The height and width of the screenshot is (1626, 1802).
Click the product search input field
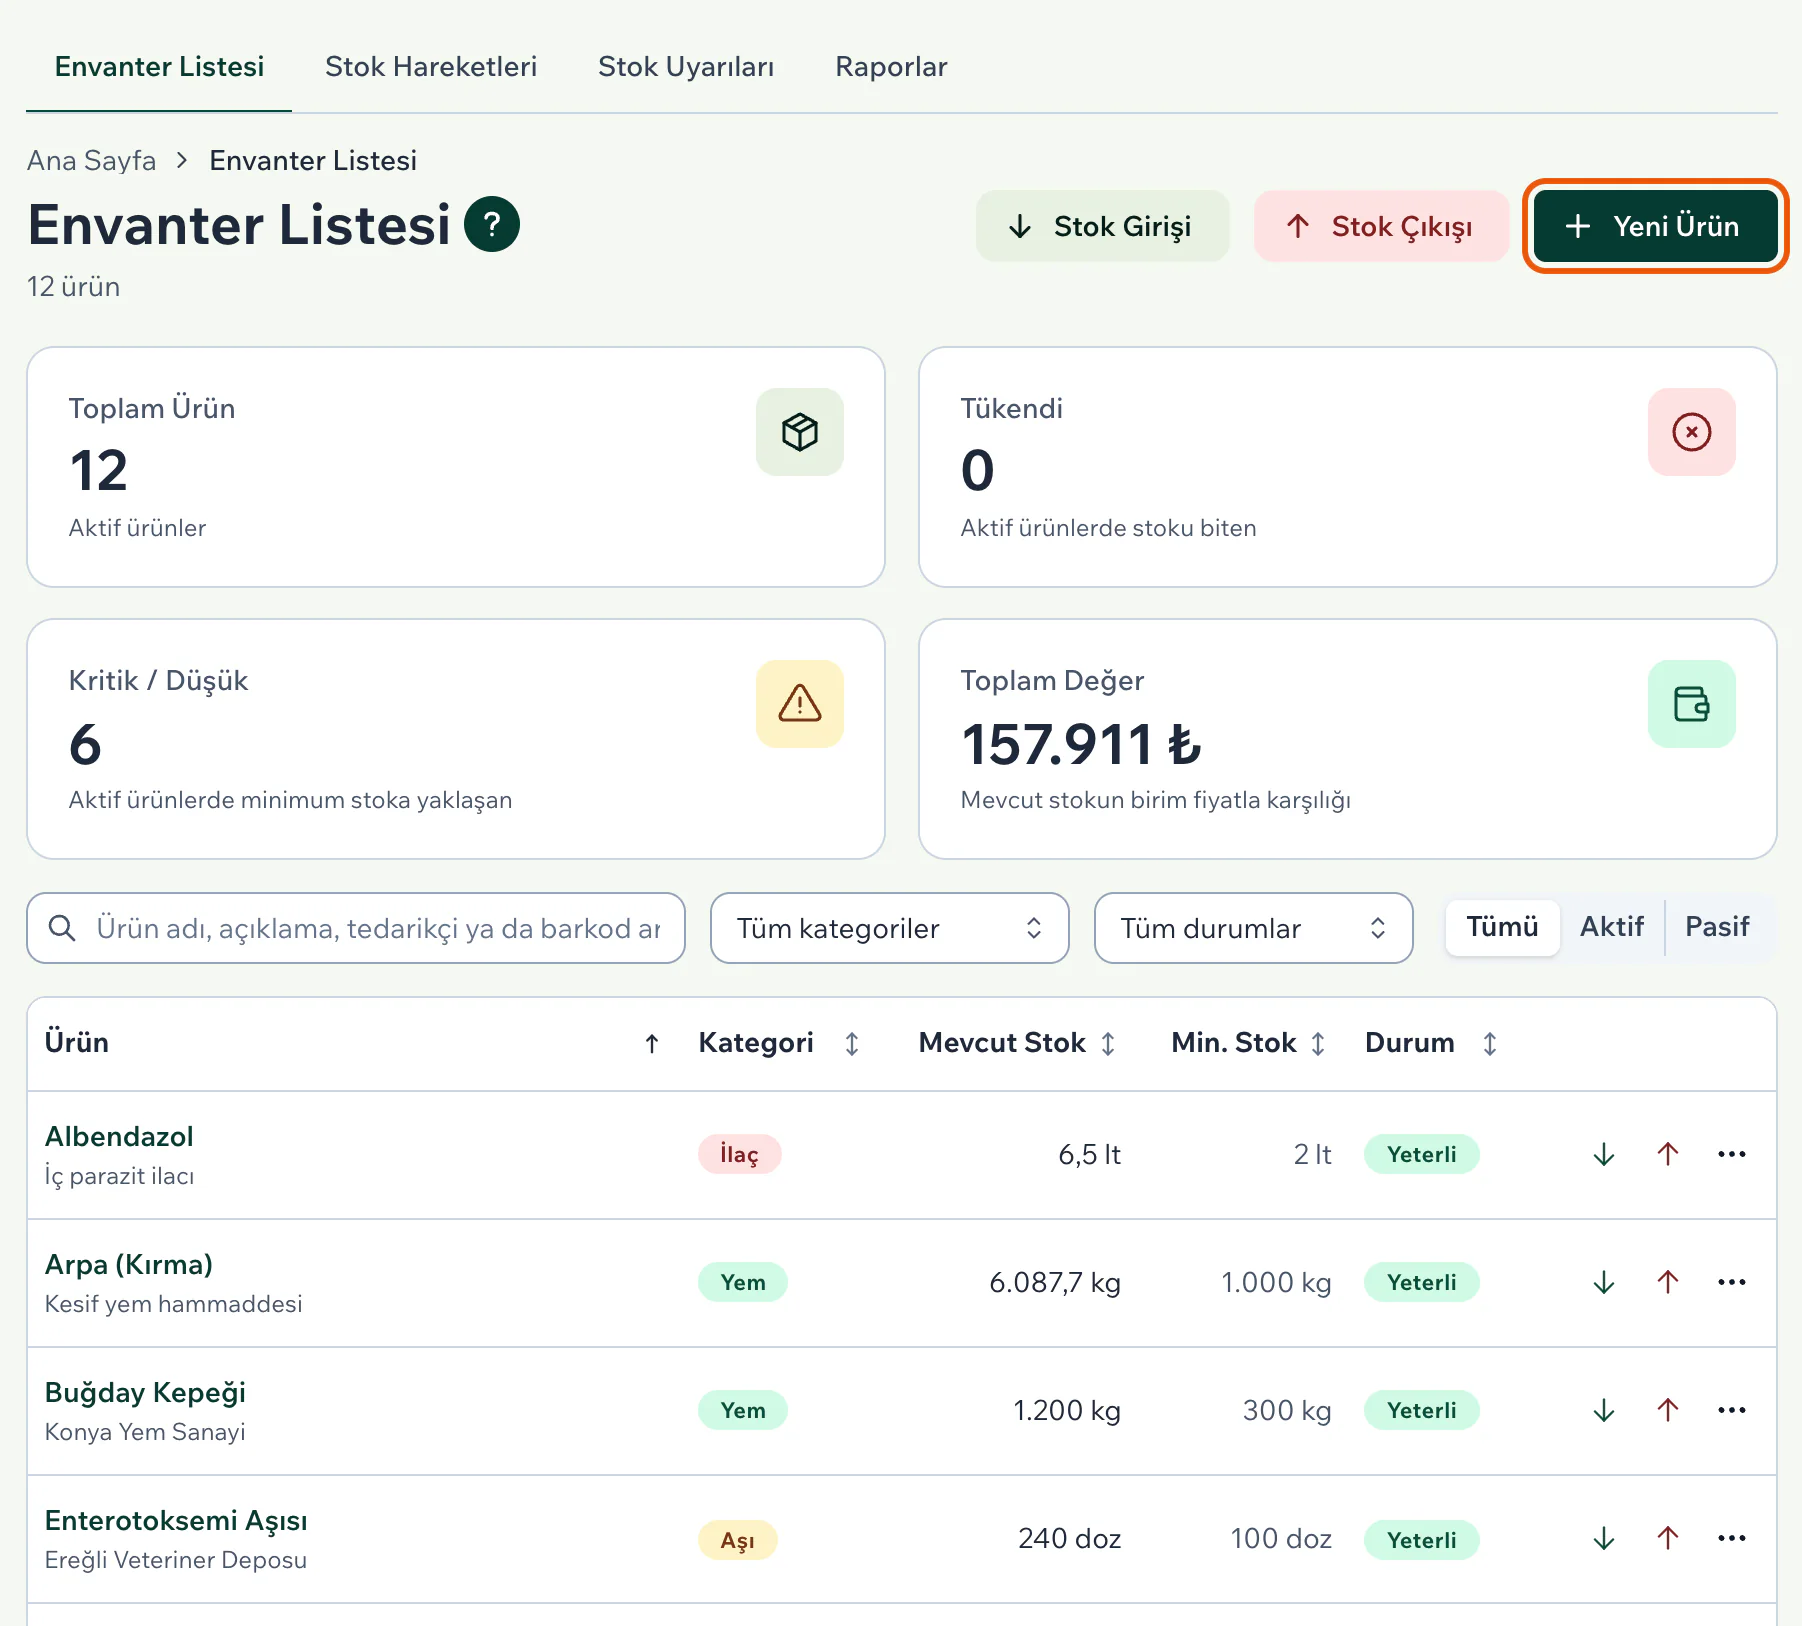(356, 928)
